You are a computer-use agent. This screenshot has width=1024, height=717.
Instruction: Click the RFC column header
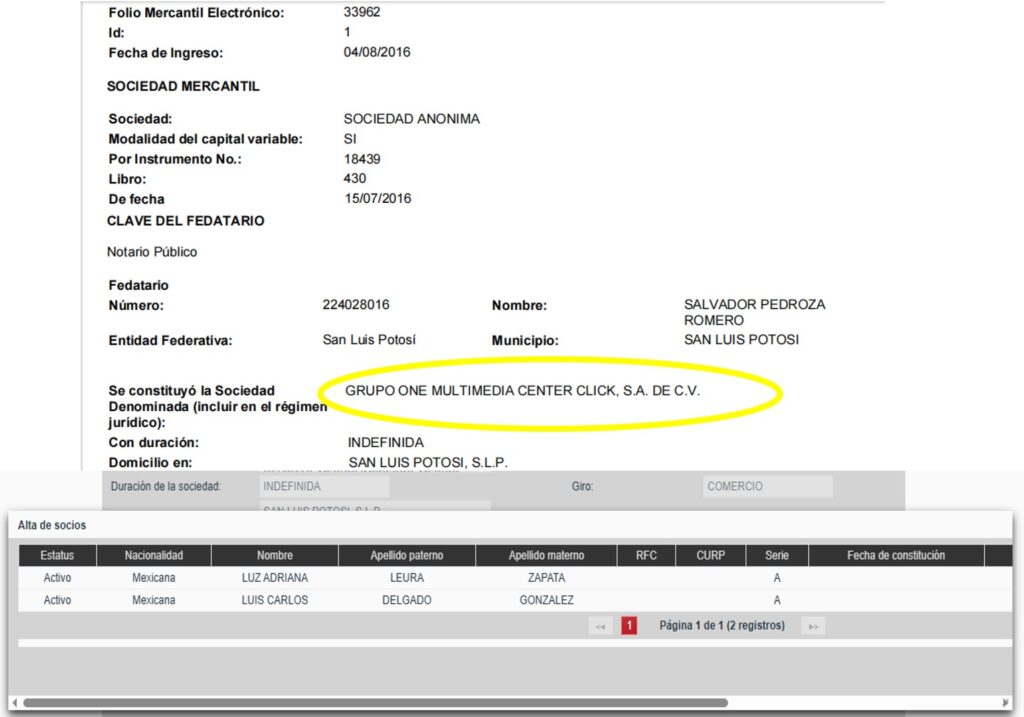pyautogui.click(x=646, y=555)
